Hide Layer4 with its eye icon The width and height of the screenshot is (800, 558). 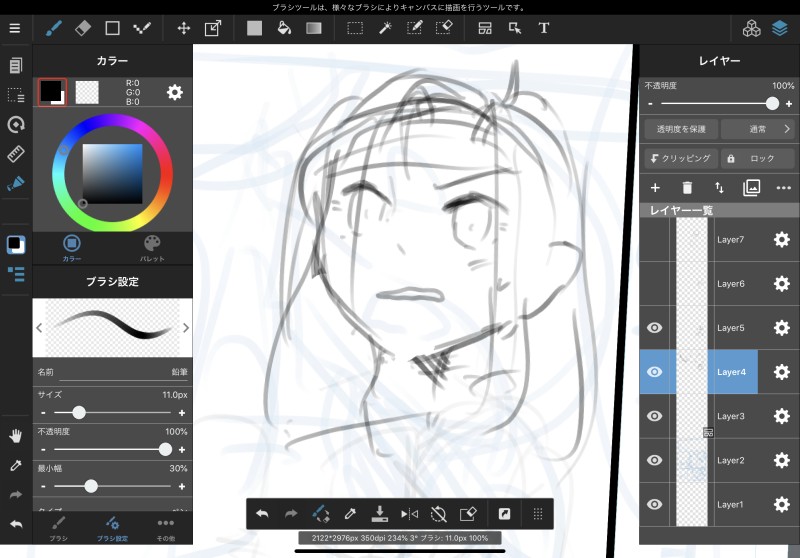(x=655, y=372)
